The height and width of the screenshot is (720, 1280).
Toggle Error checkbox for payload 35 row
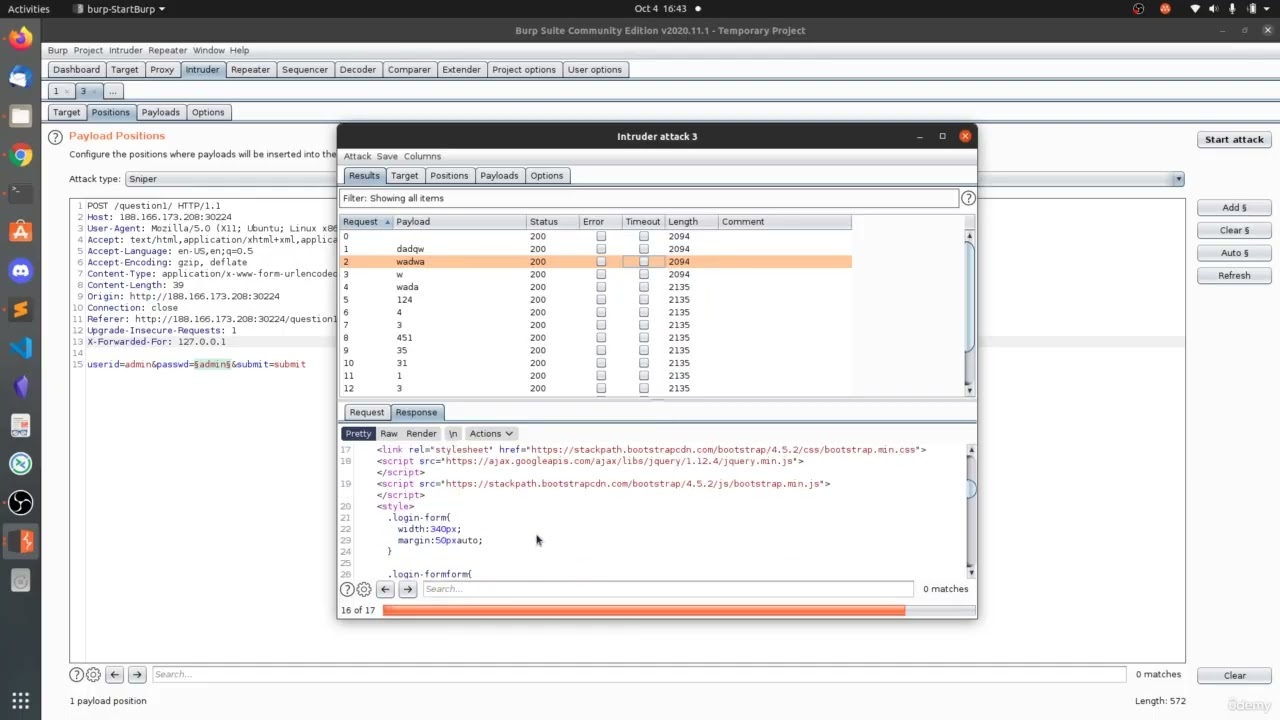pyautogui.click(x=601, y=351)
